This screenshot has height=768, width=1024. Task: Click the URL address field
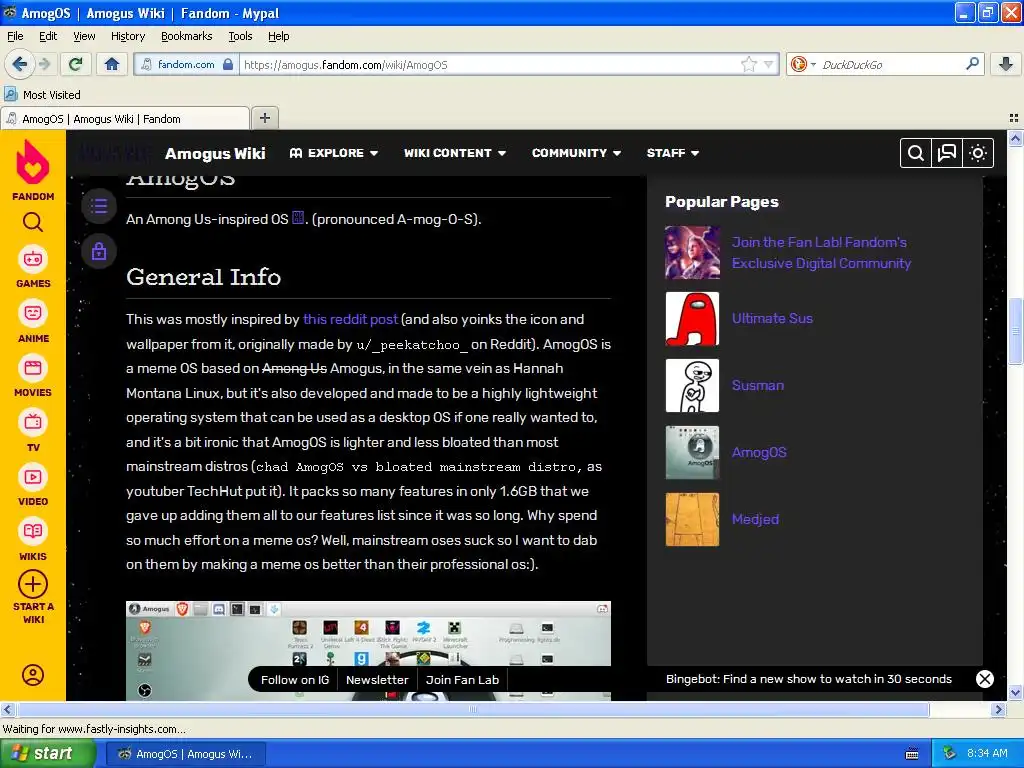(x=490, y=65)
